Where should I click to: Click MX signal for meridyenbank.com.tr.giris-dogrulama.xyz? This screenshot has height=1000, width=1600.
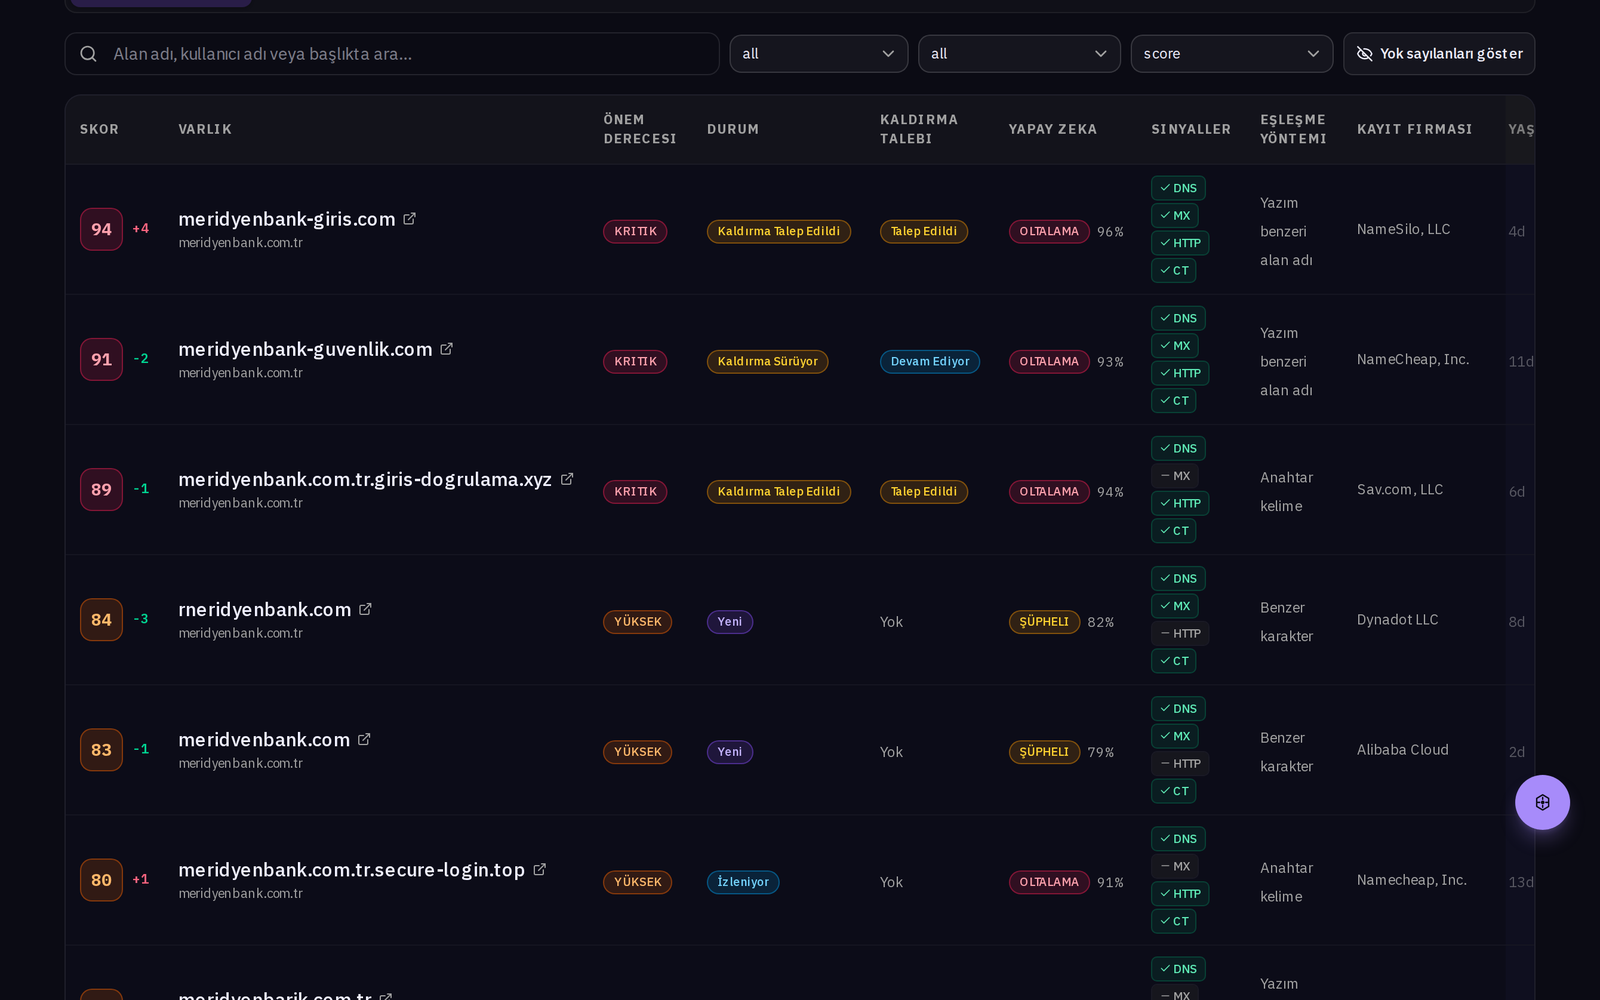pyautogui.click(x=1175, y=476)
